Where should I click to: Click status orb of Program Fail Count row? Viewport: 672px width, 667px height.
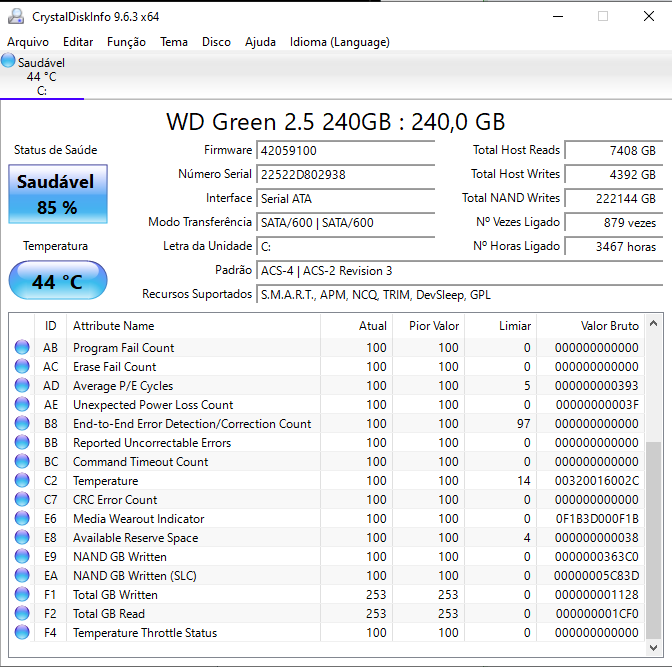click(x=22, y=347)
